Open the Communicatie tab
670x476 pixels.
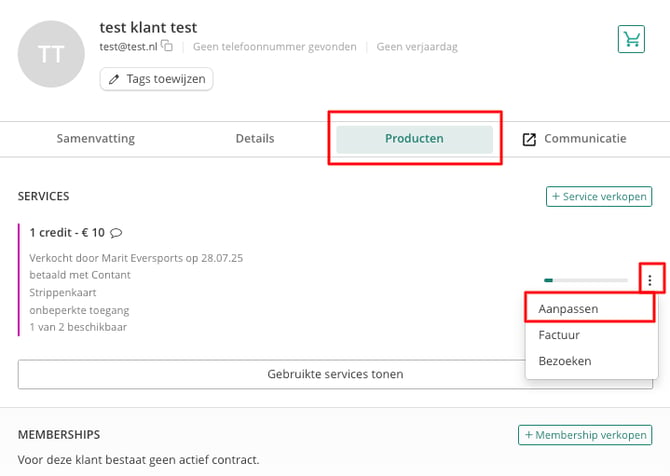585,138
